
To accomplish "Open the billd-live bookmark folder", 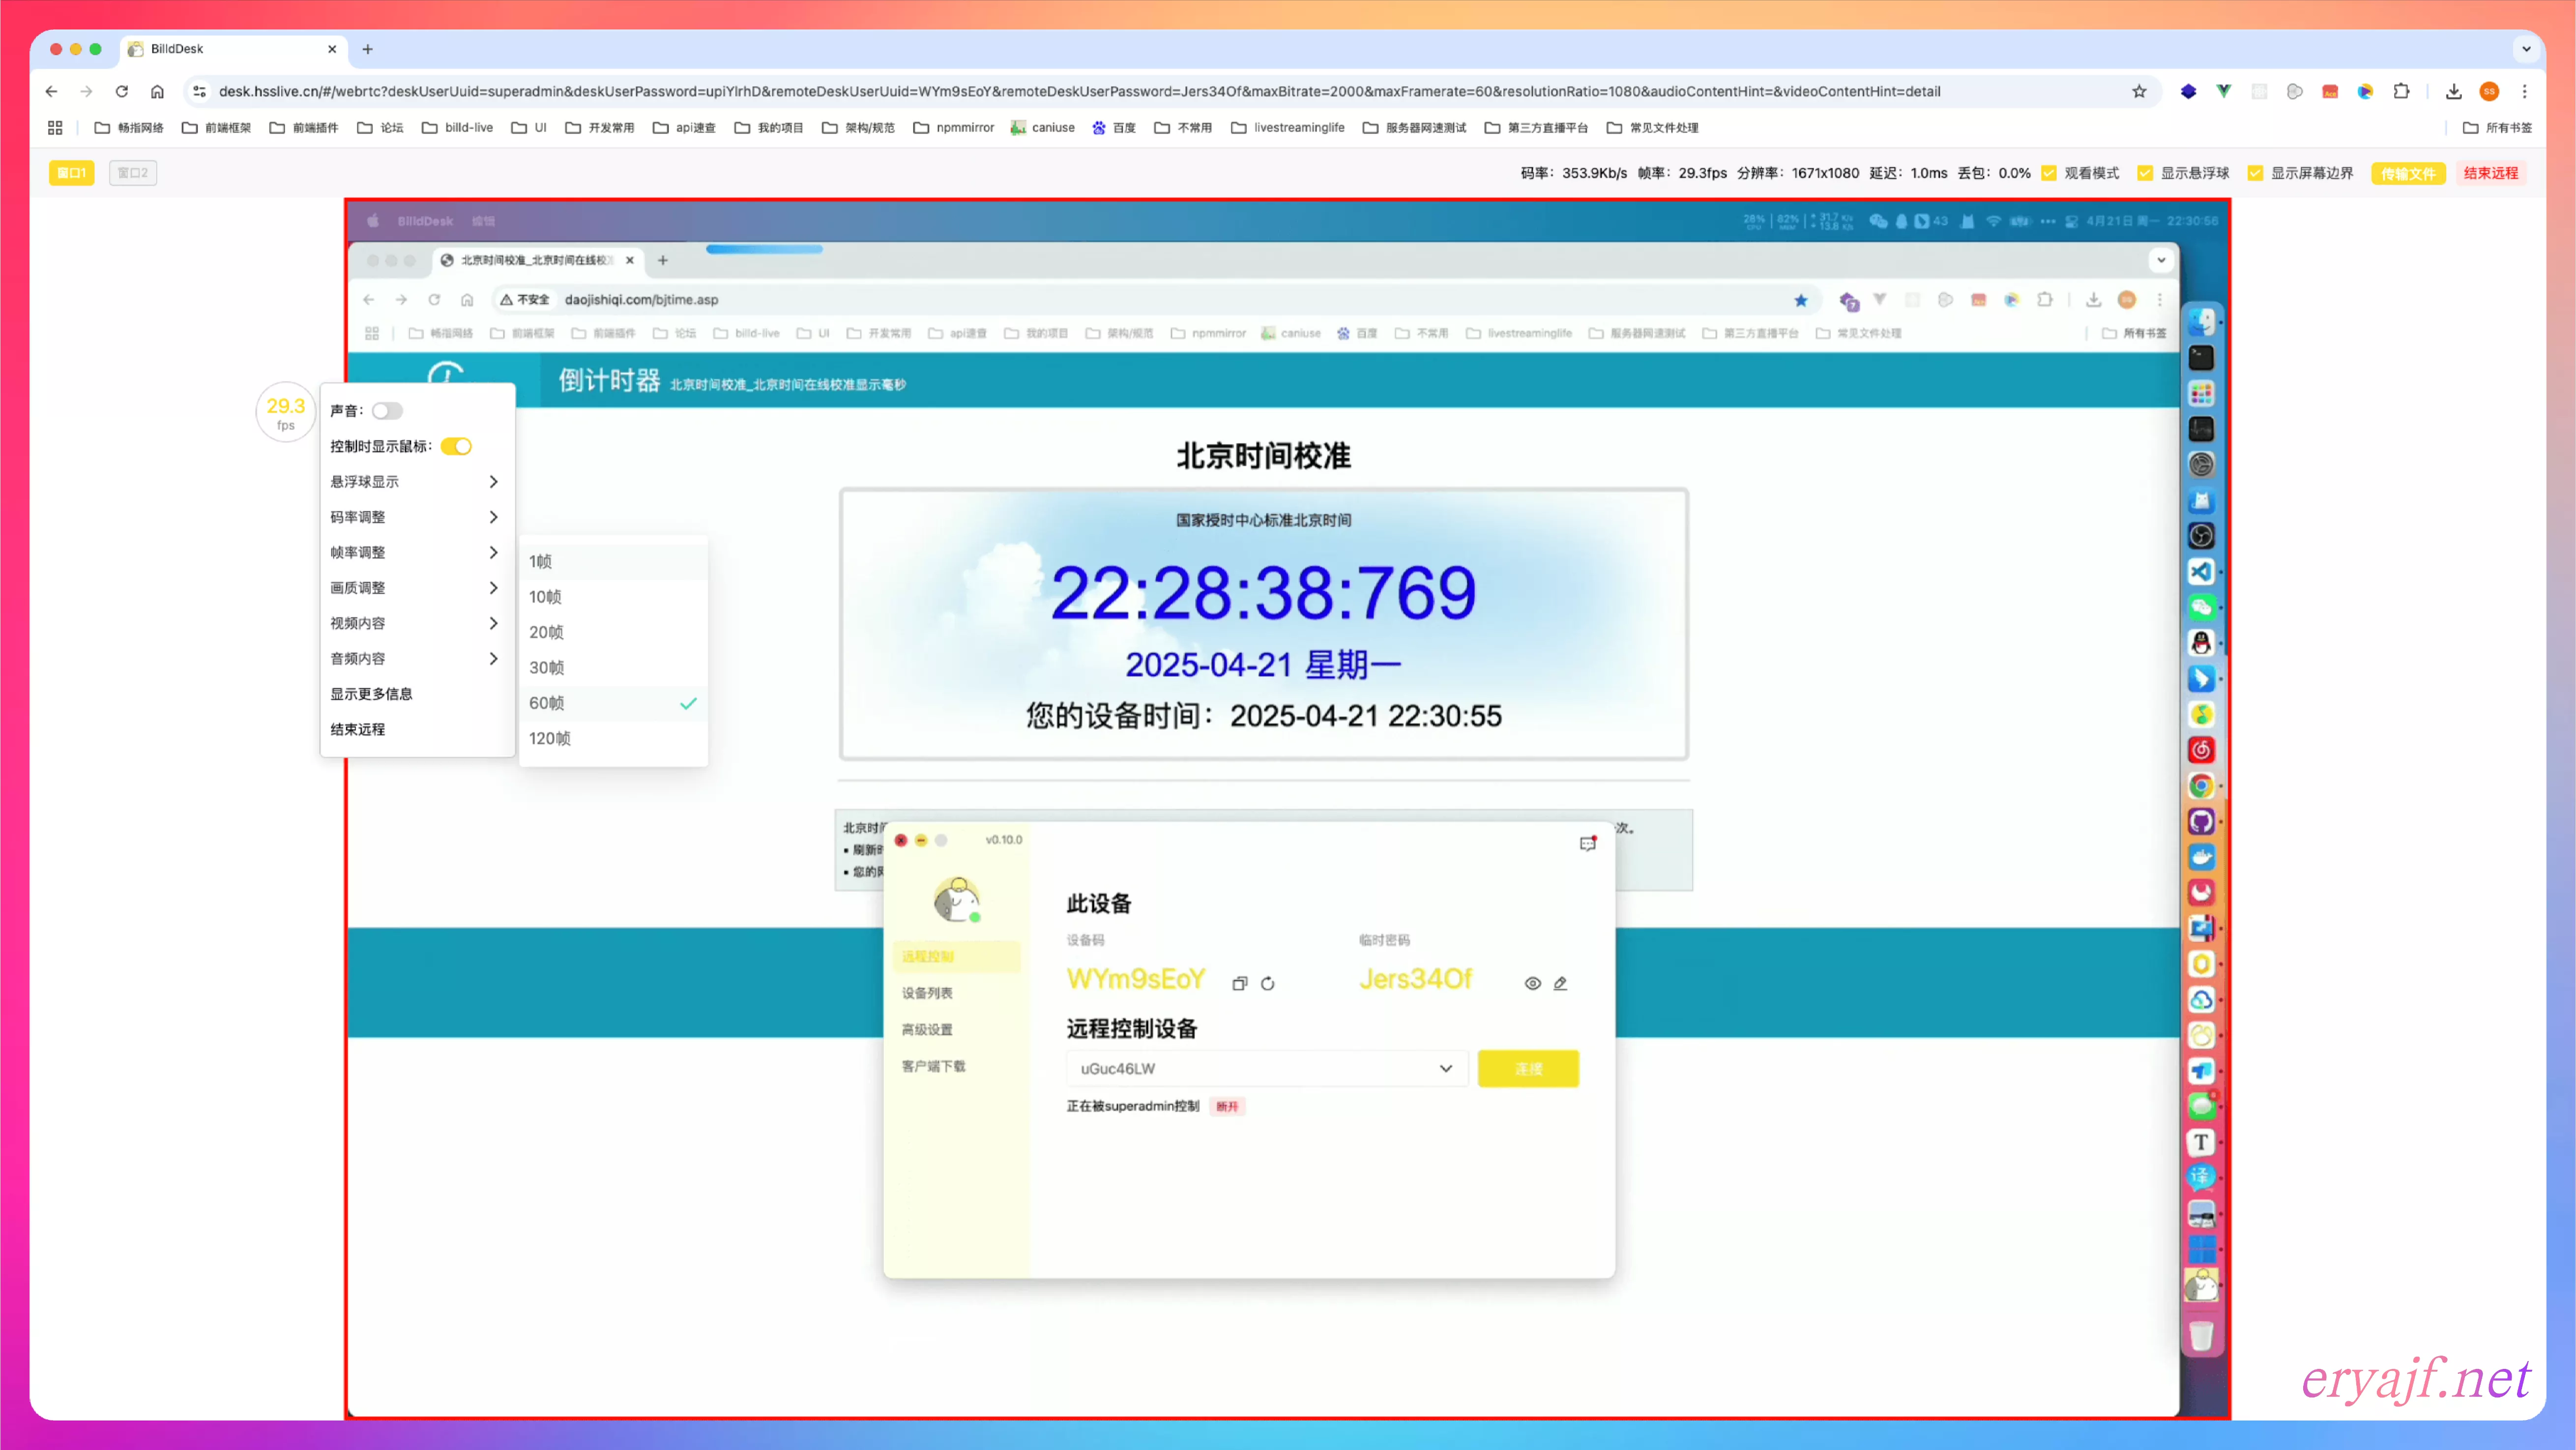I will 458,127.
